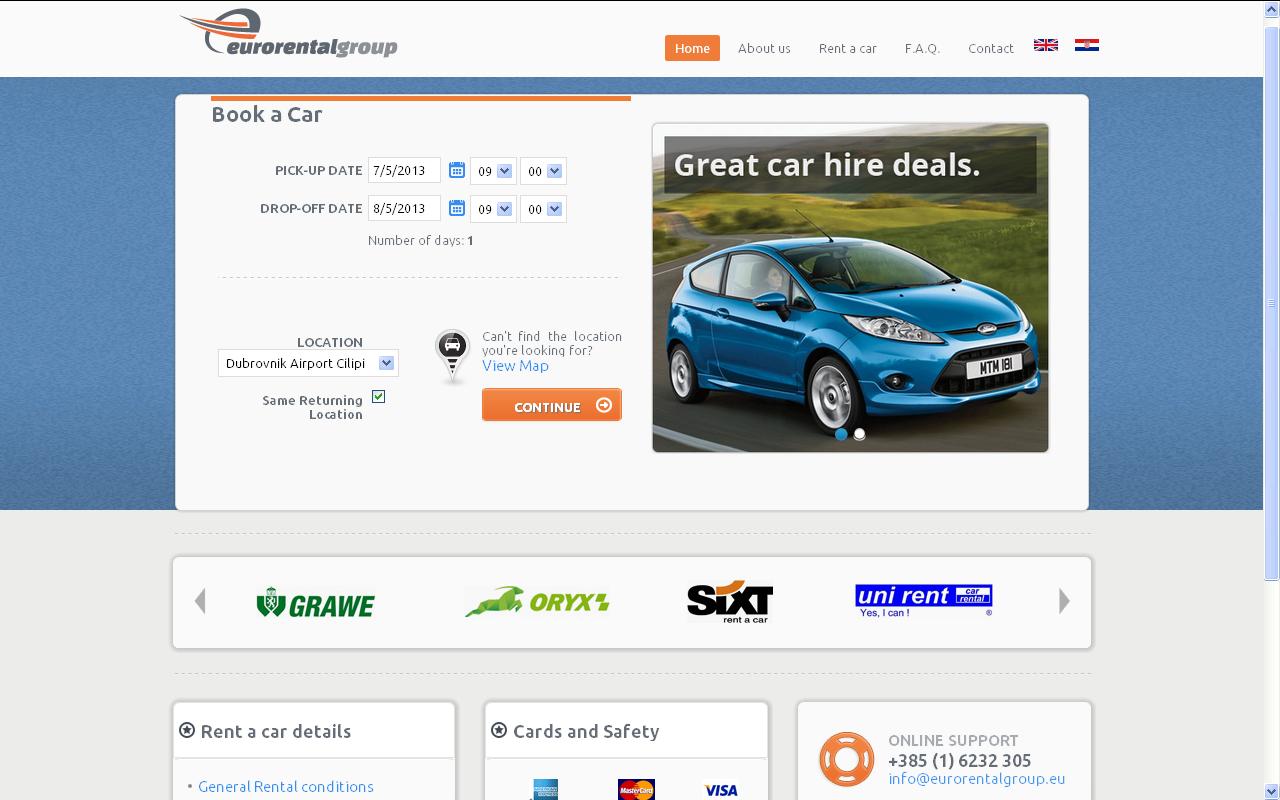
Task: Click the orange Continue button
Action: [x=552, y=405]
